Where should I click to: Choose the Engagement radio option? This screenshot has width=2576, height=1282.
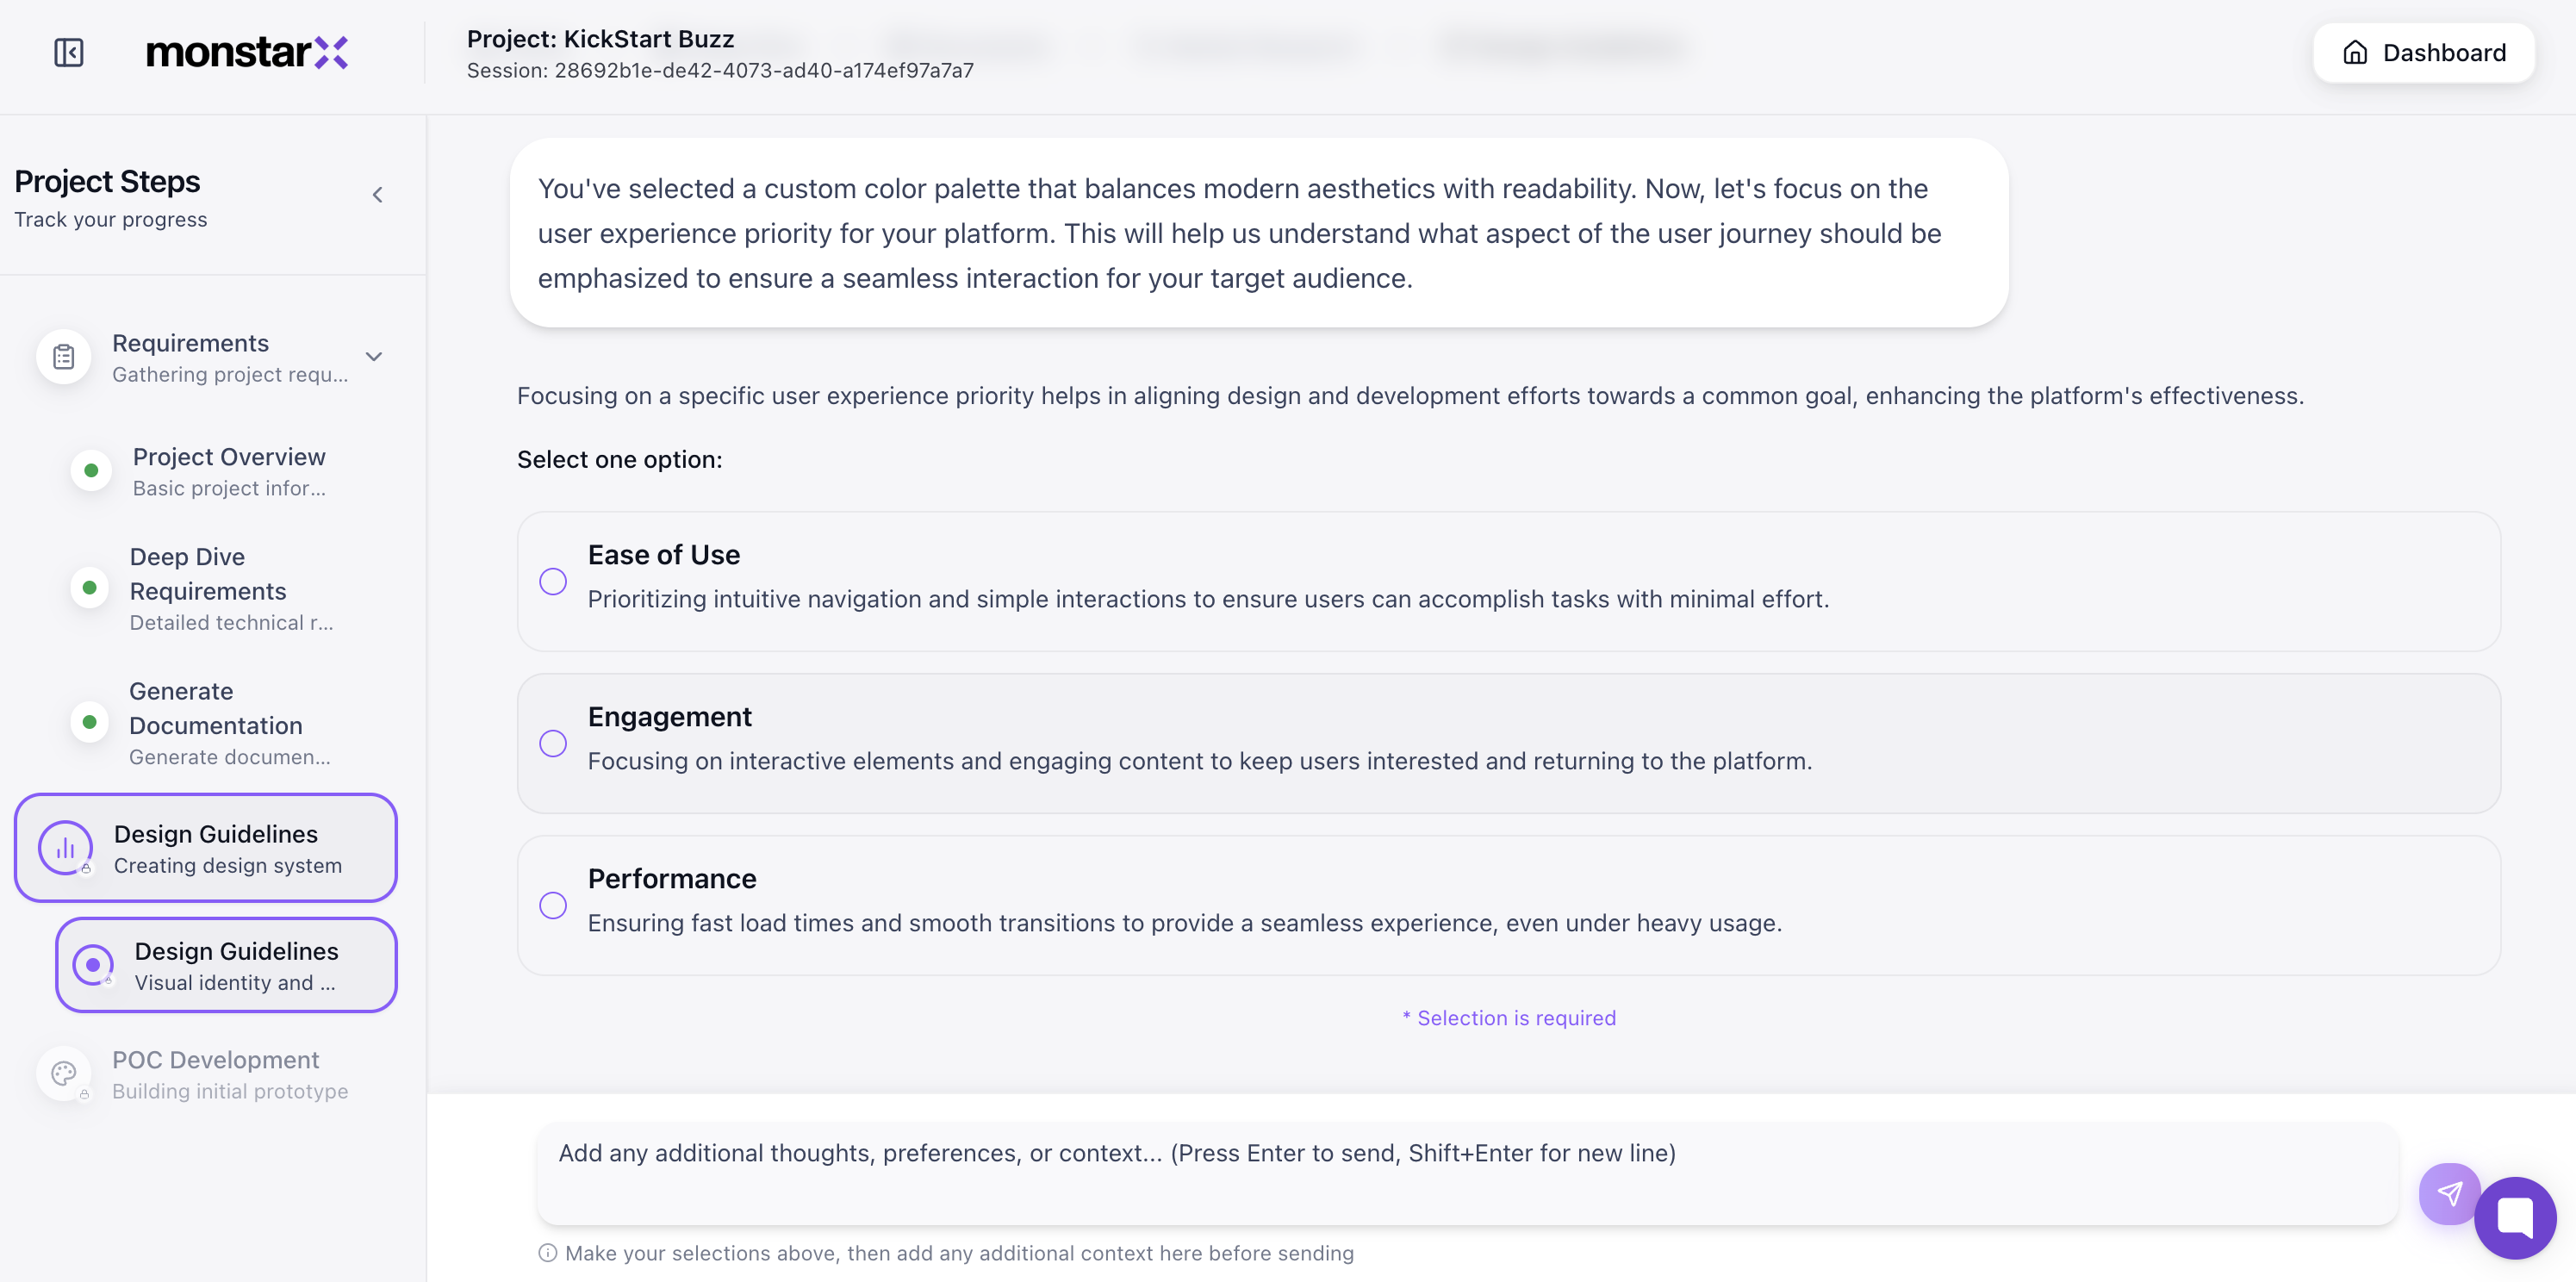point(553,744)
